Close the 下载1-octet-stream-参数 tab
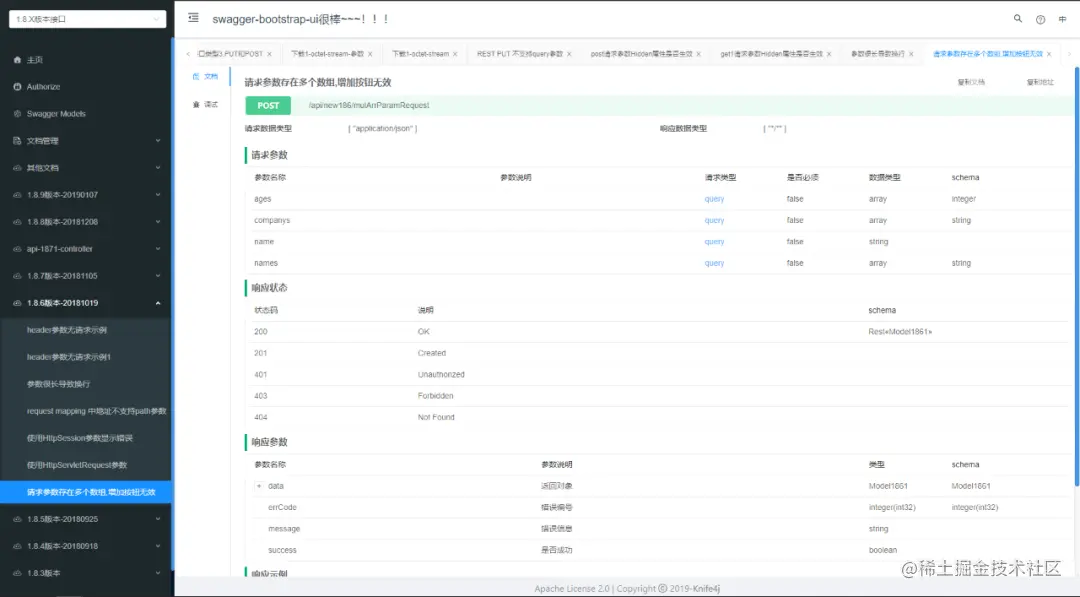1080x597 pixels. coord(370,54)
